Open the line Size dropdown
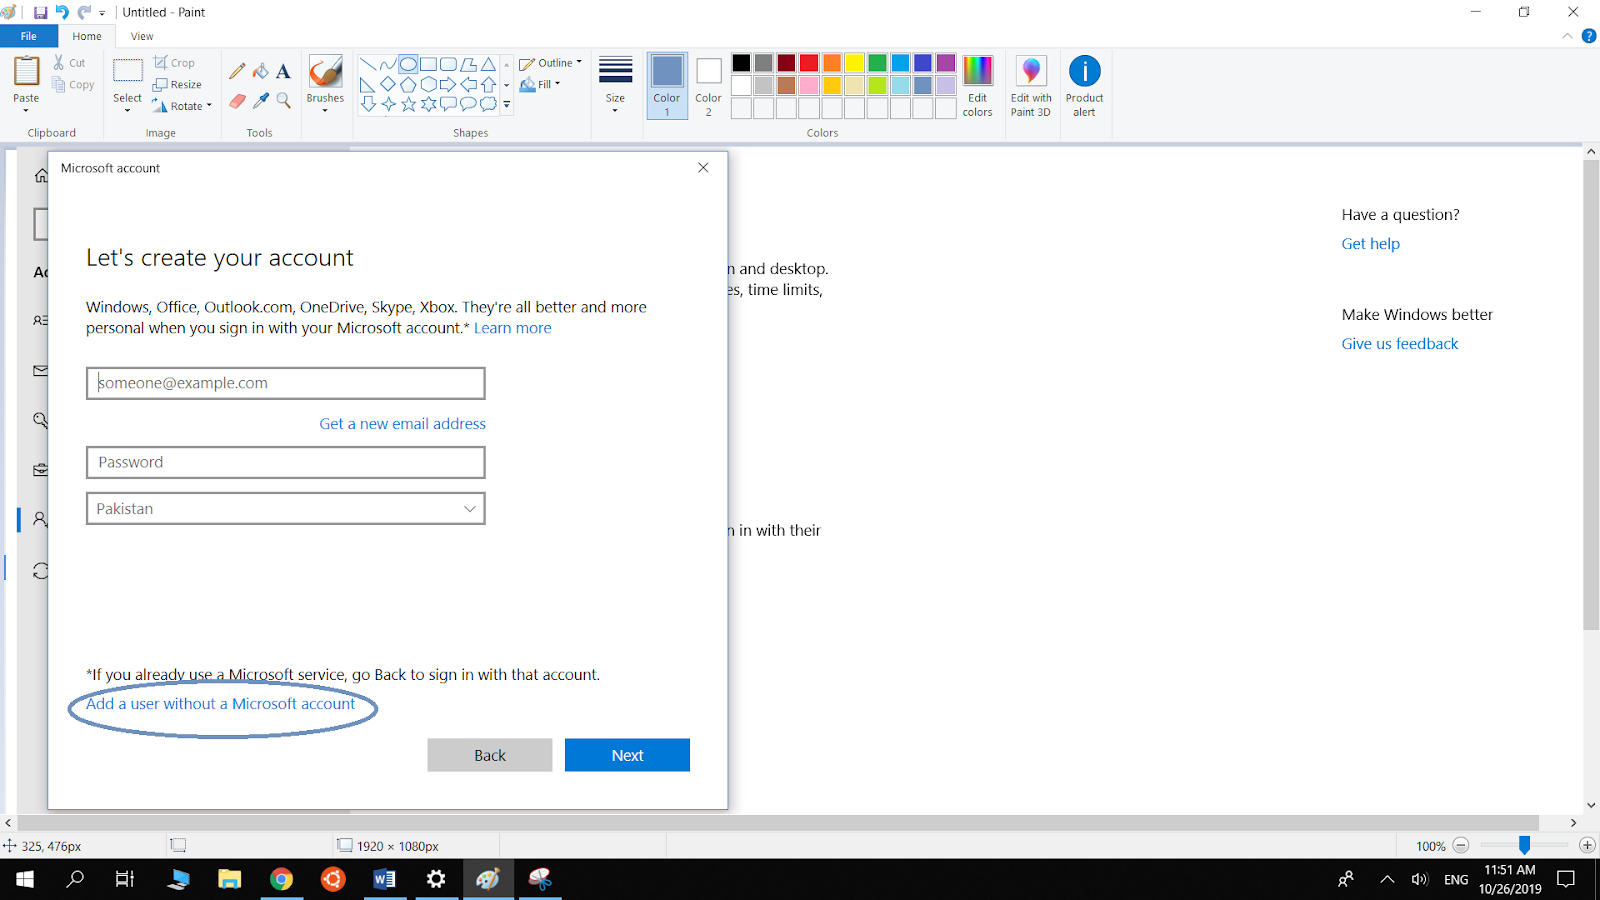Viewport: 1600px width, 900px height. pos(615,86)
